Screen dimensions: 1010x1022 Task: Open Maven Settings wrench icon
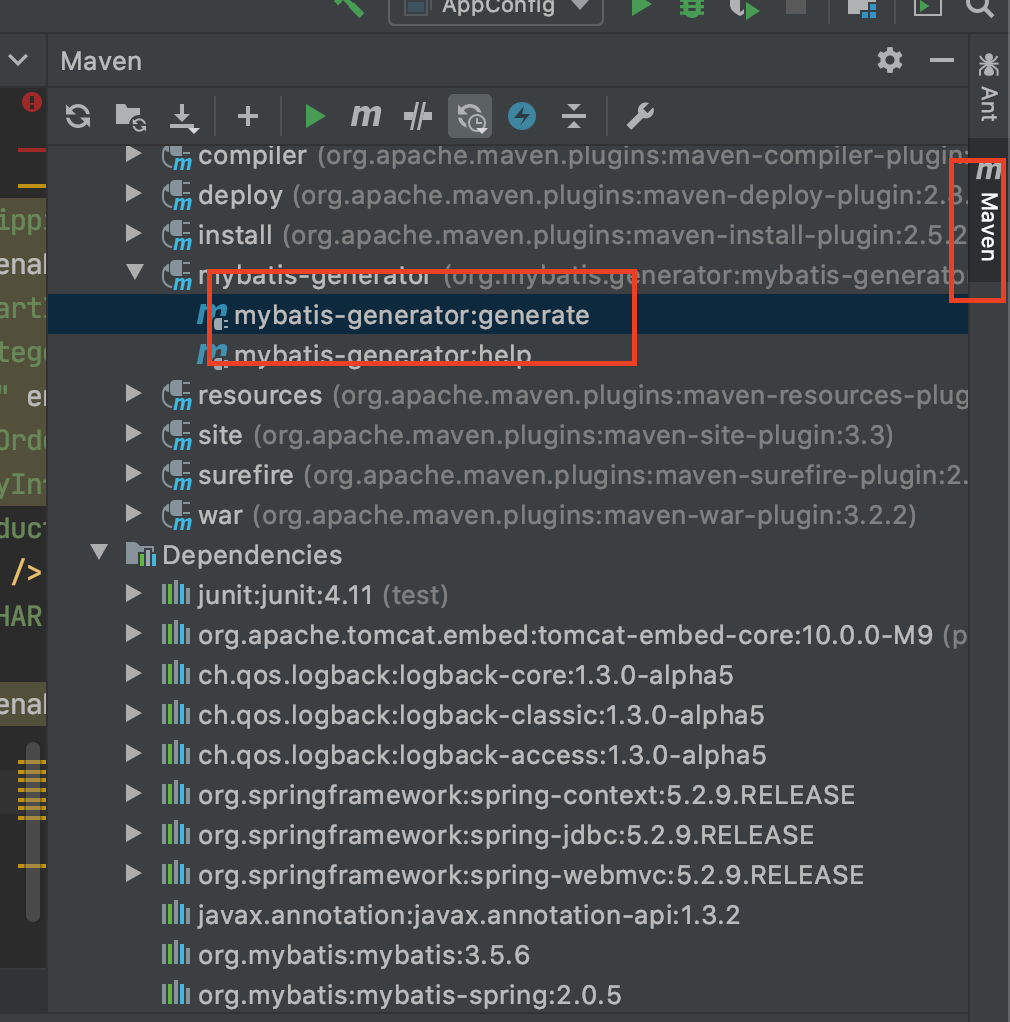[x=640, y=117]
